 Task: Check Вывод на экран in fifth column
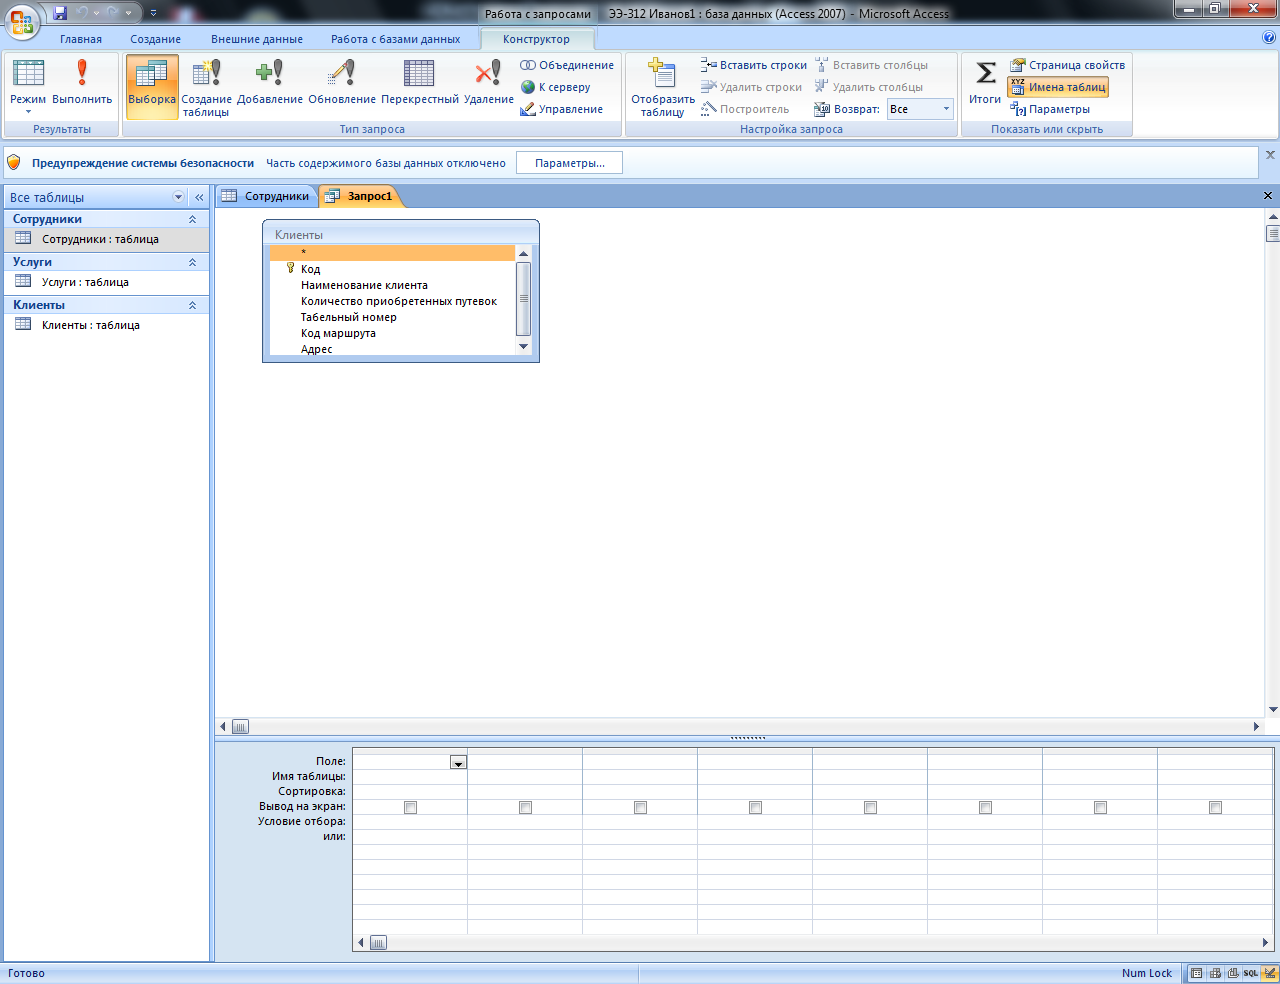pyautogui.click(x=870, y=807)
